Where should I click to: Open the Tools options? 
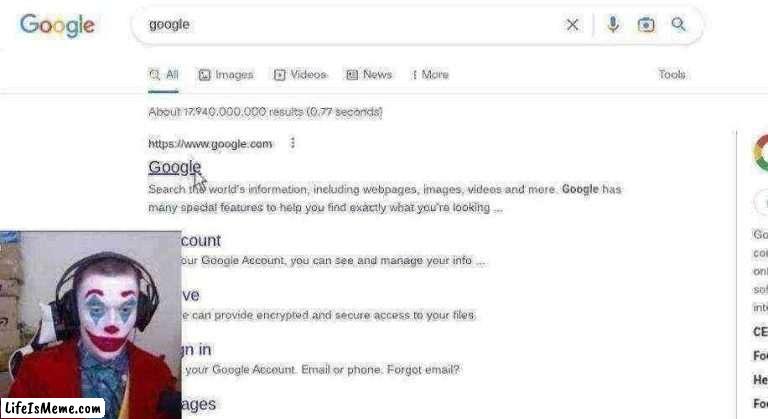click(672, 74)
